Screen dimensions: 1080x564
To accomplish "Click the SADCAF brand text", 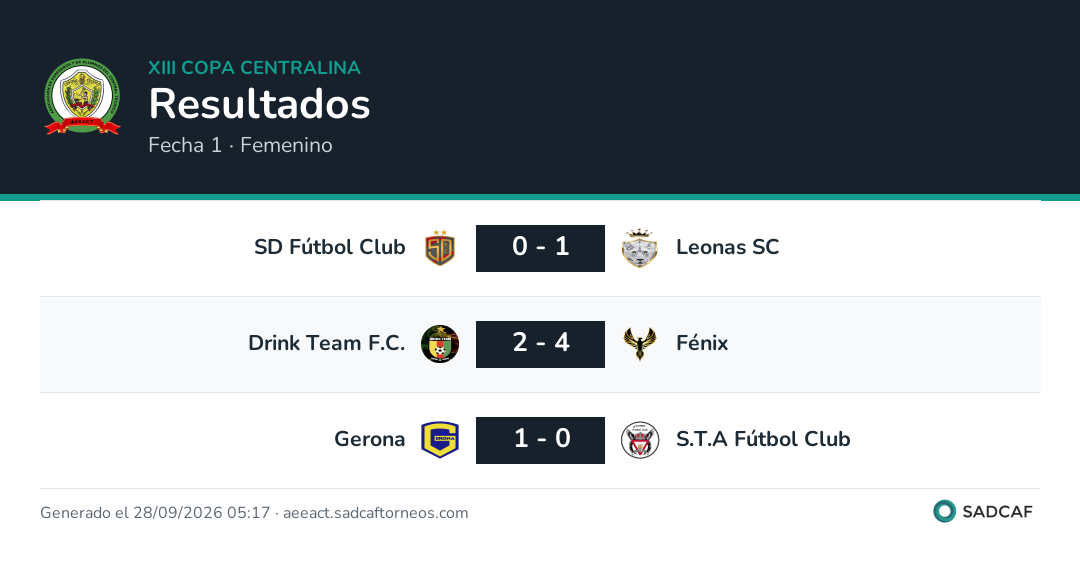I will pyautogui.click(x=997, y=512).
